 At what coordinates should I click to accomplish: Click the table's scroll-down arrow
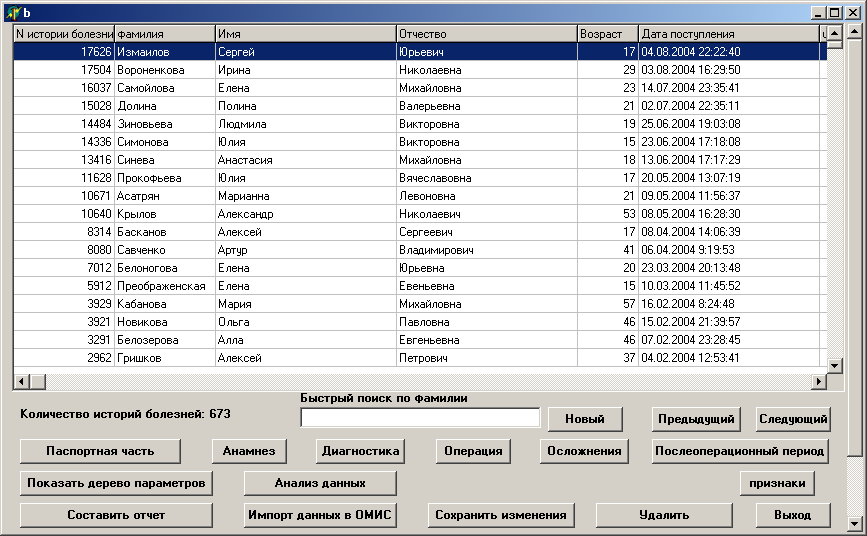[x=834, y=365]
